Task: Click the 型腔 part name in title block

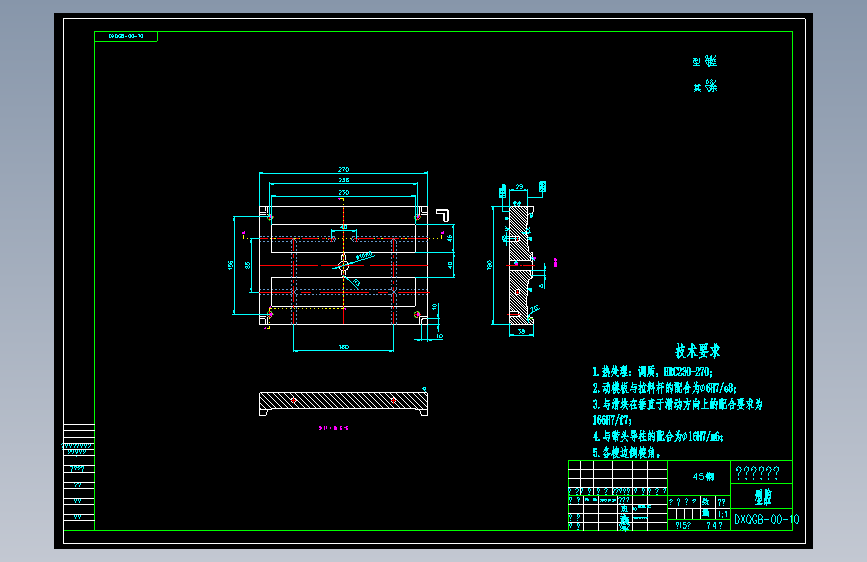Action: click(763, 497)
